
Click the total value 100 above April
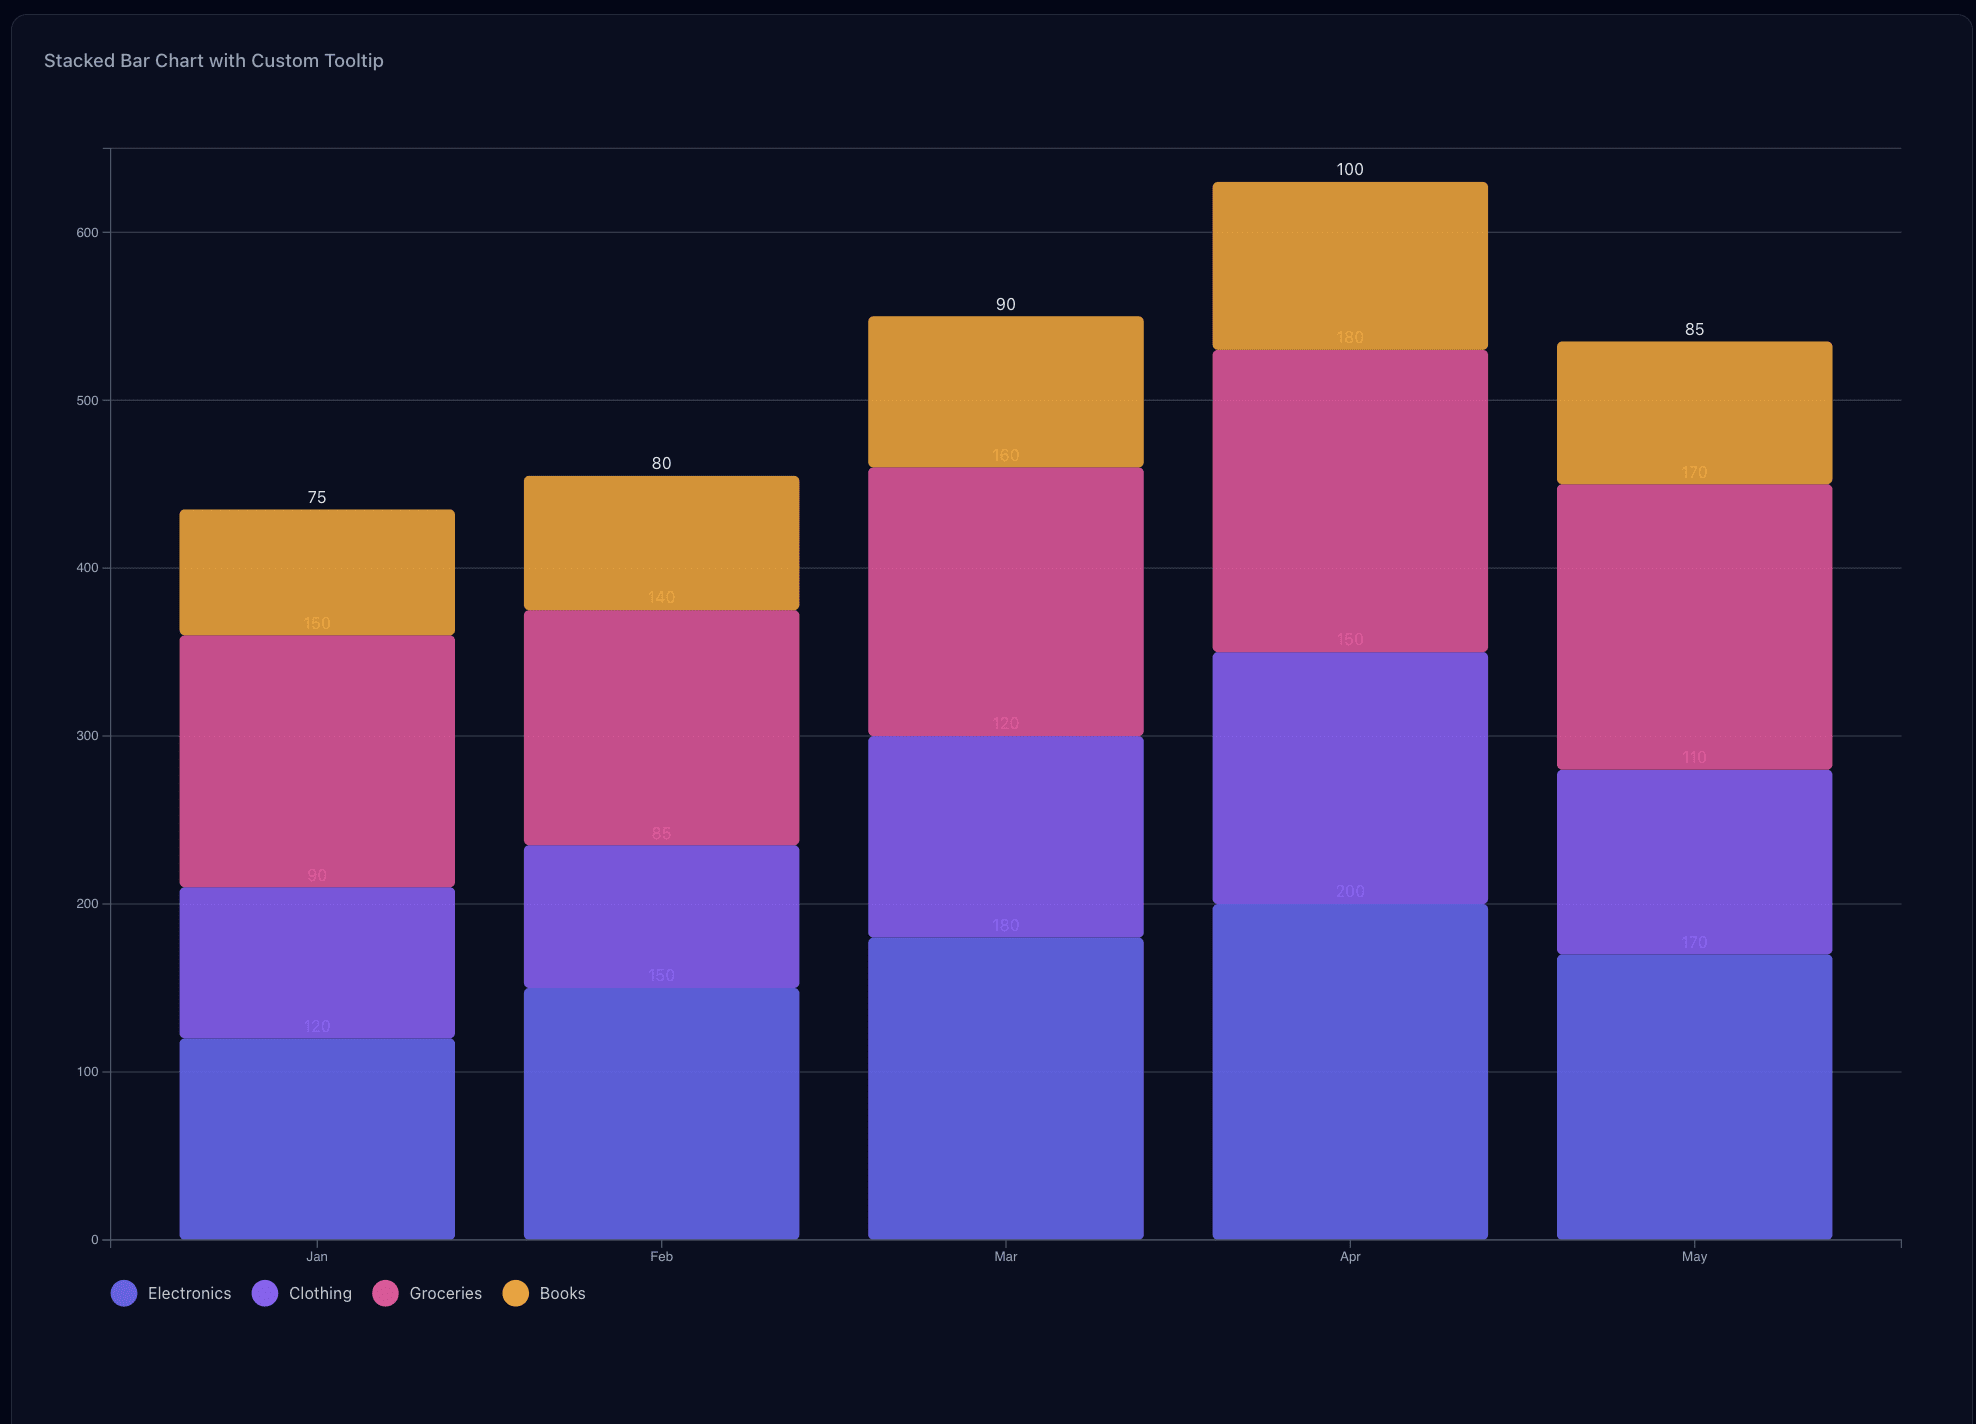1349,168
